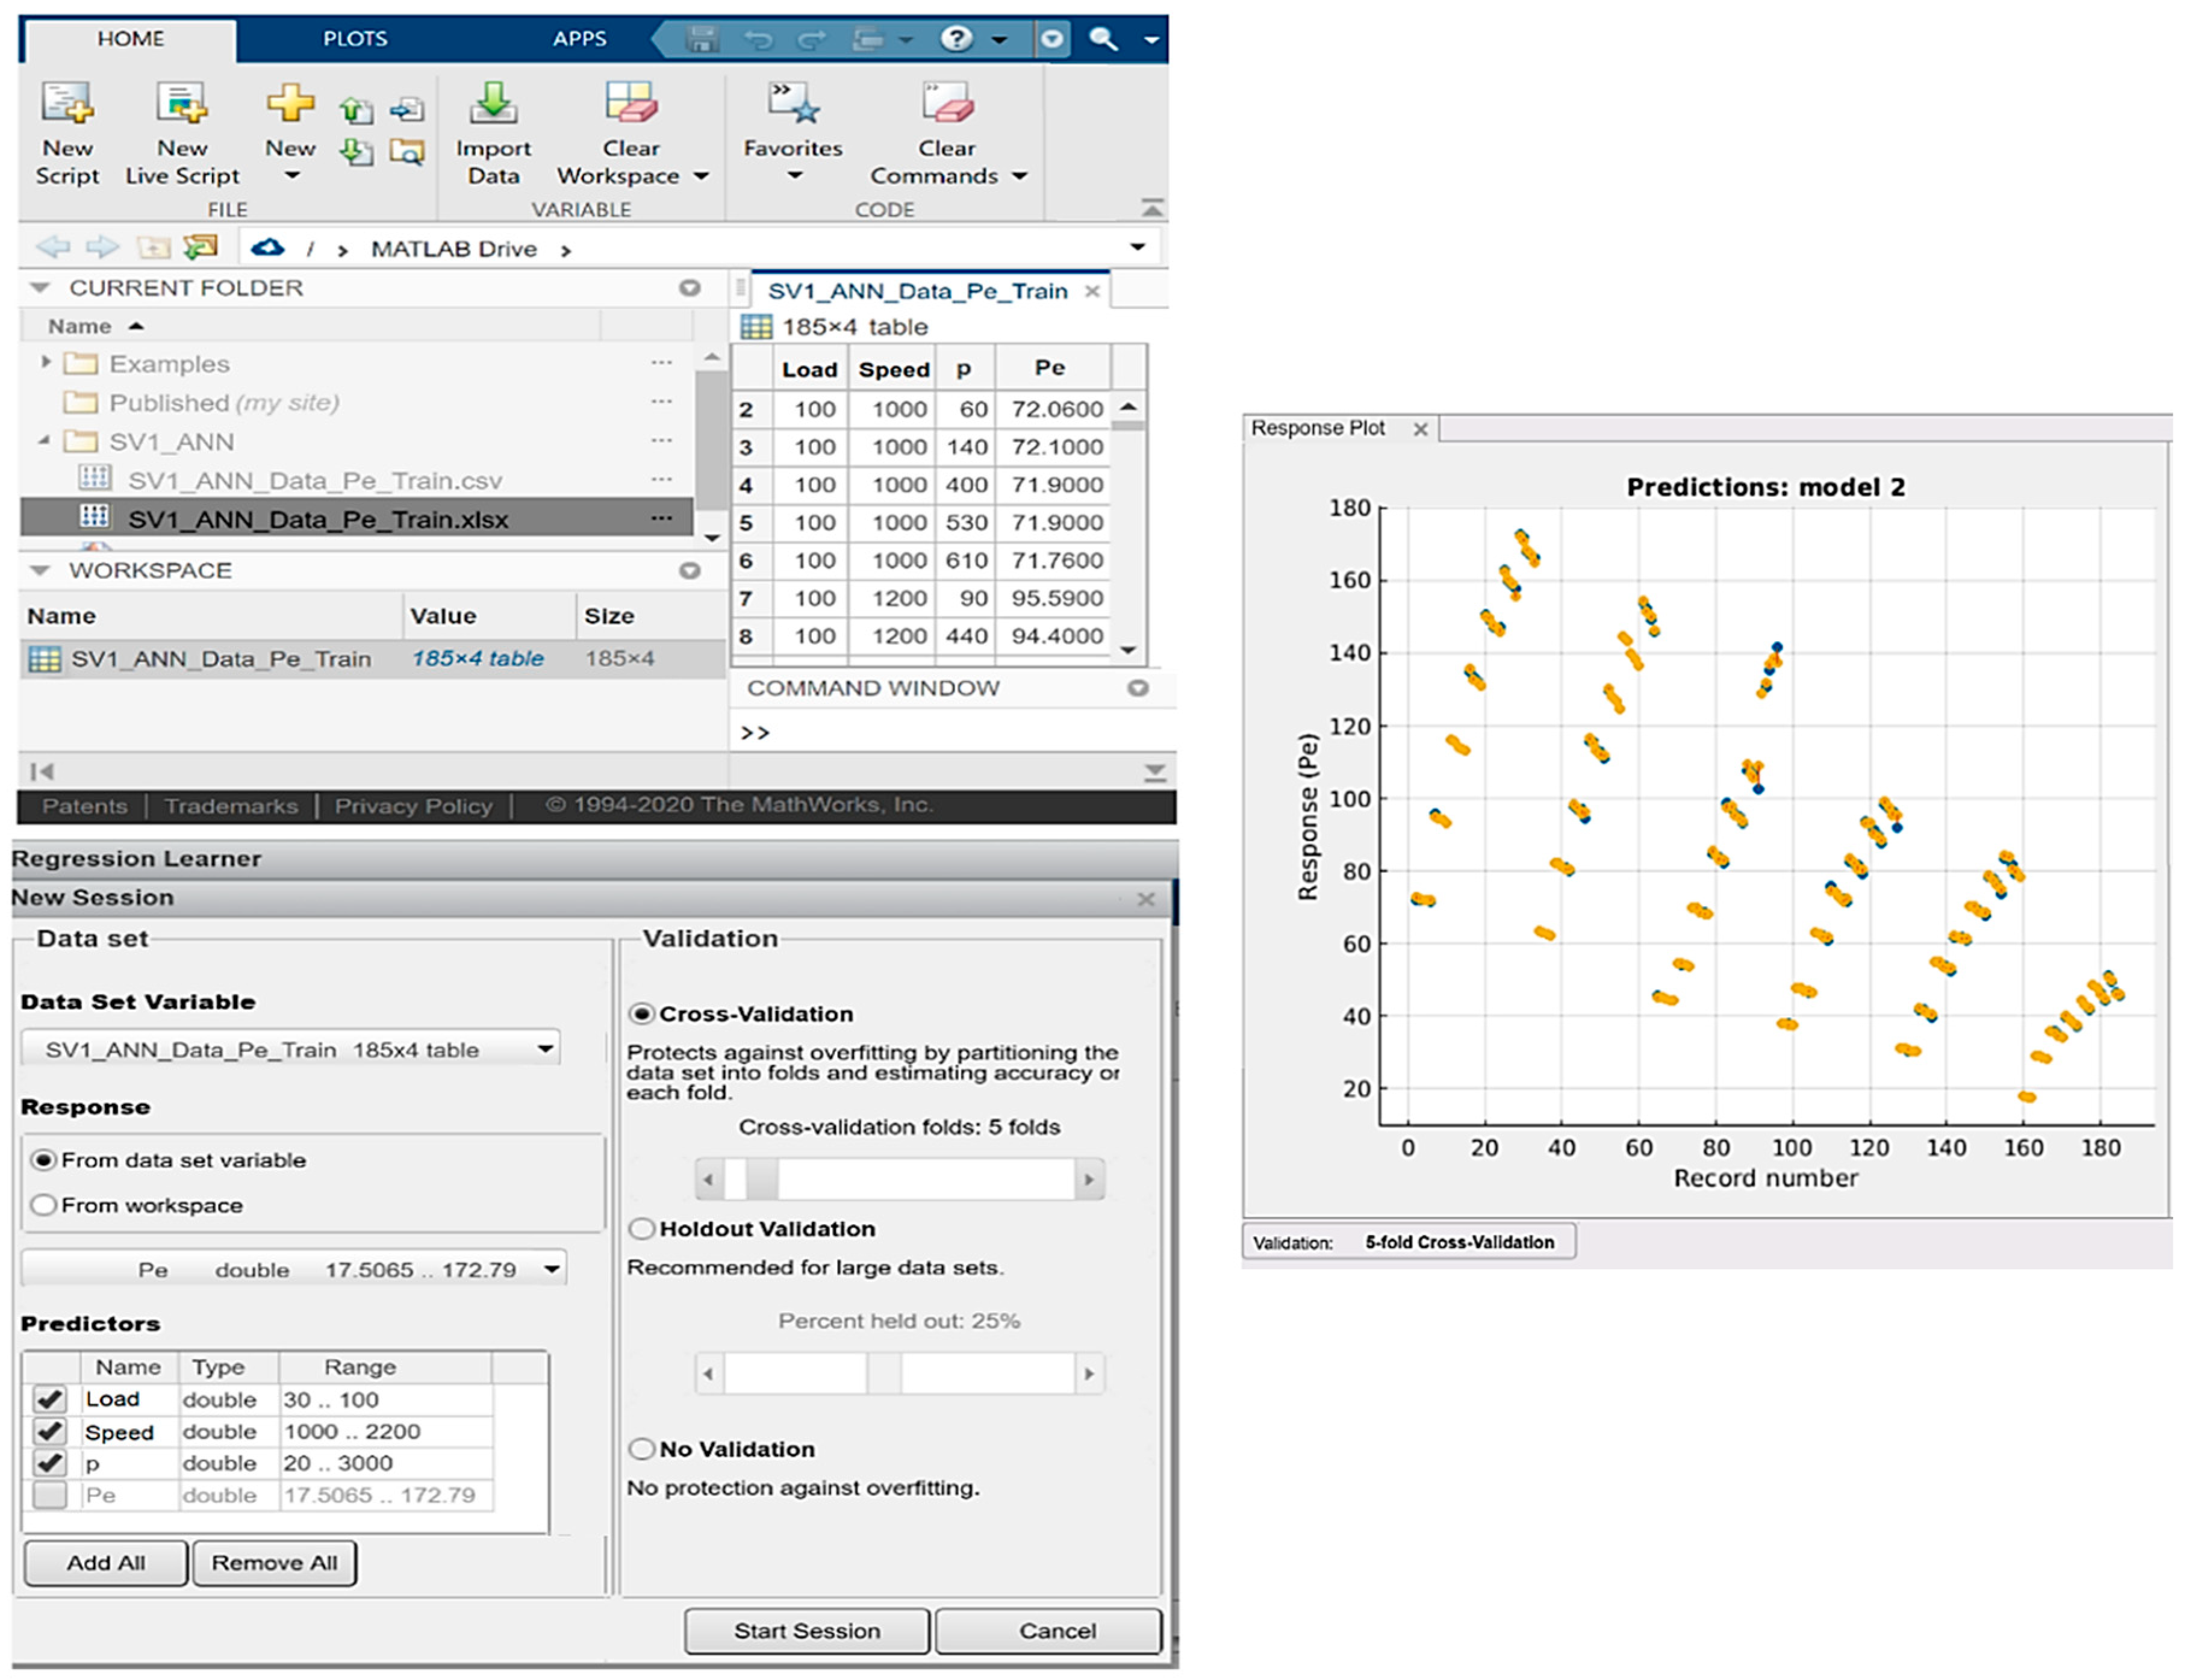Screen dimensions: 2192x1680
Task: Click the save icon in quick access toolbar
Action: pyautogui.click(x=703, y=39)
